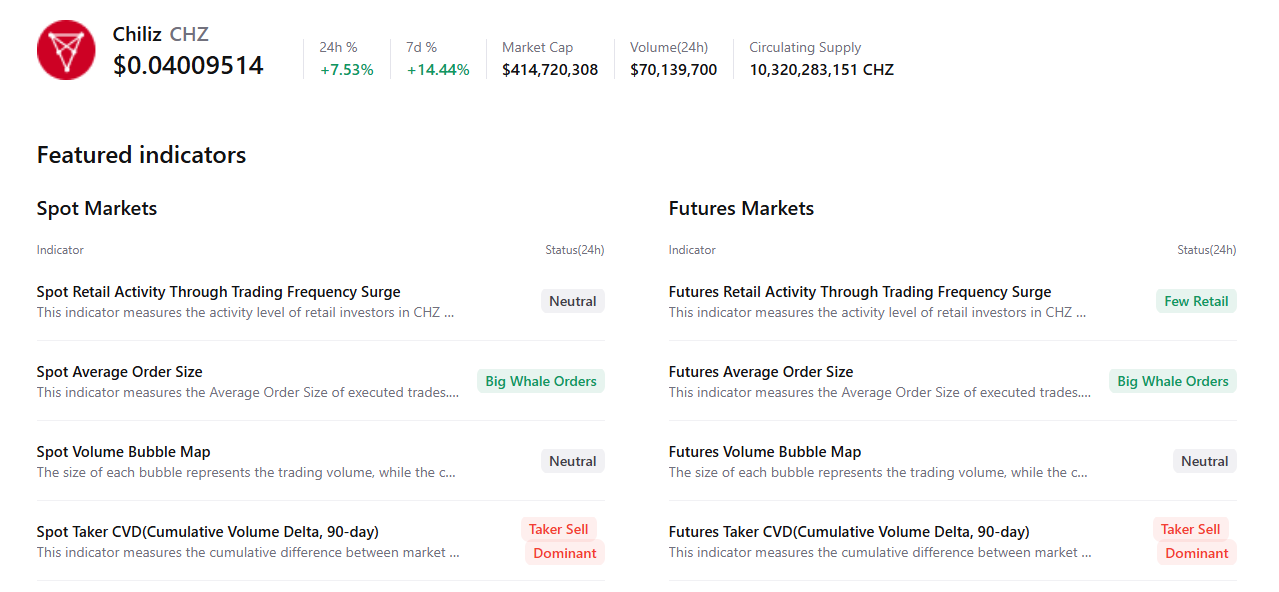The image size is (1279, 592).
Task: Click the Circulating Supply value
Action: tap(821, 70)
